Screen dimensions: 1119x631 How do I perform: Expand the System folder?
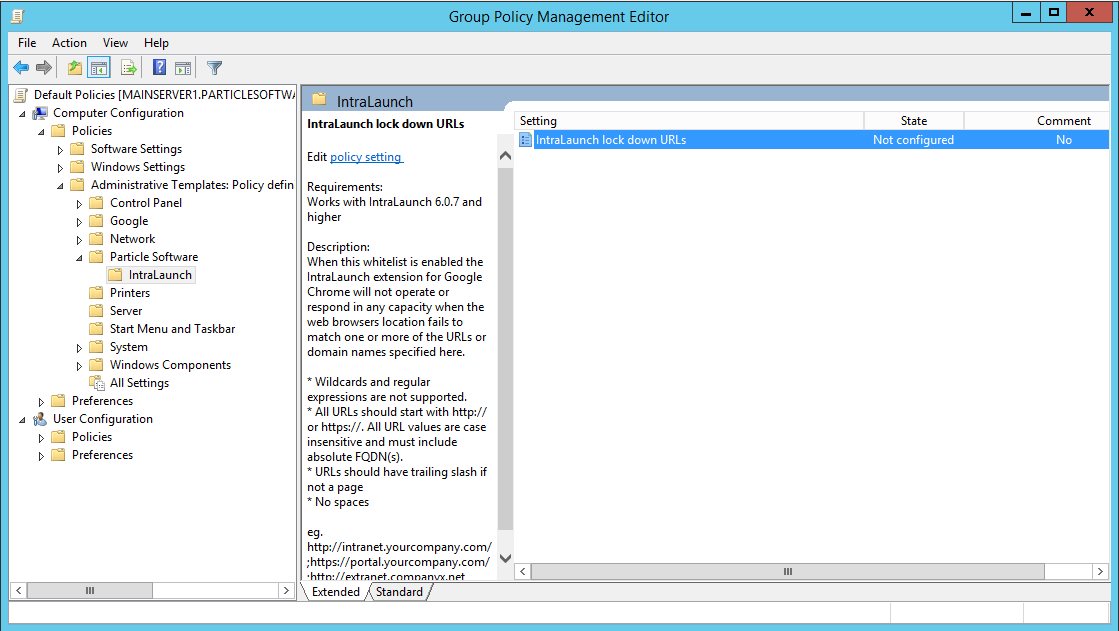[79, 348]
